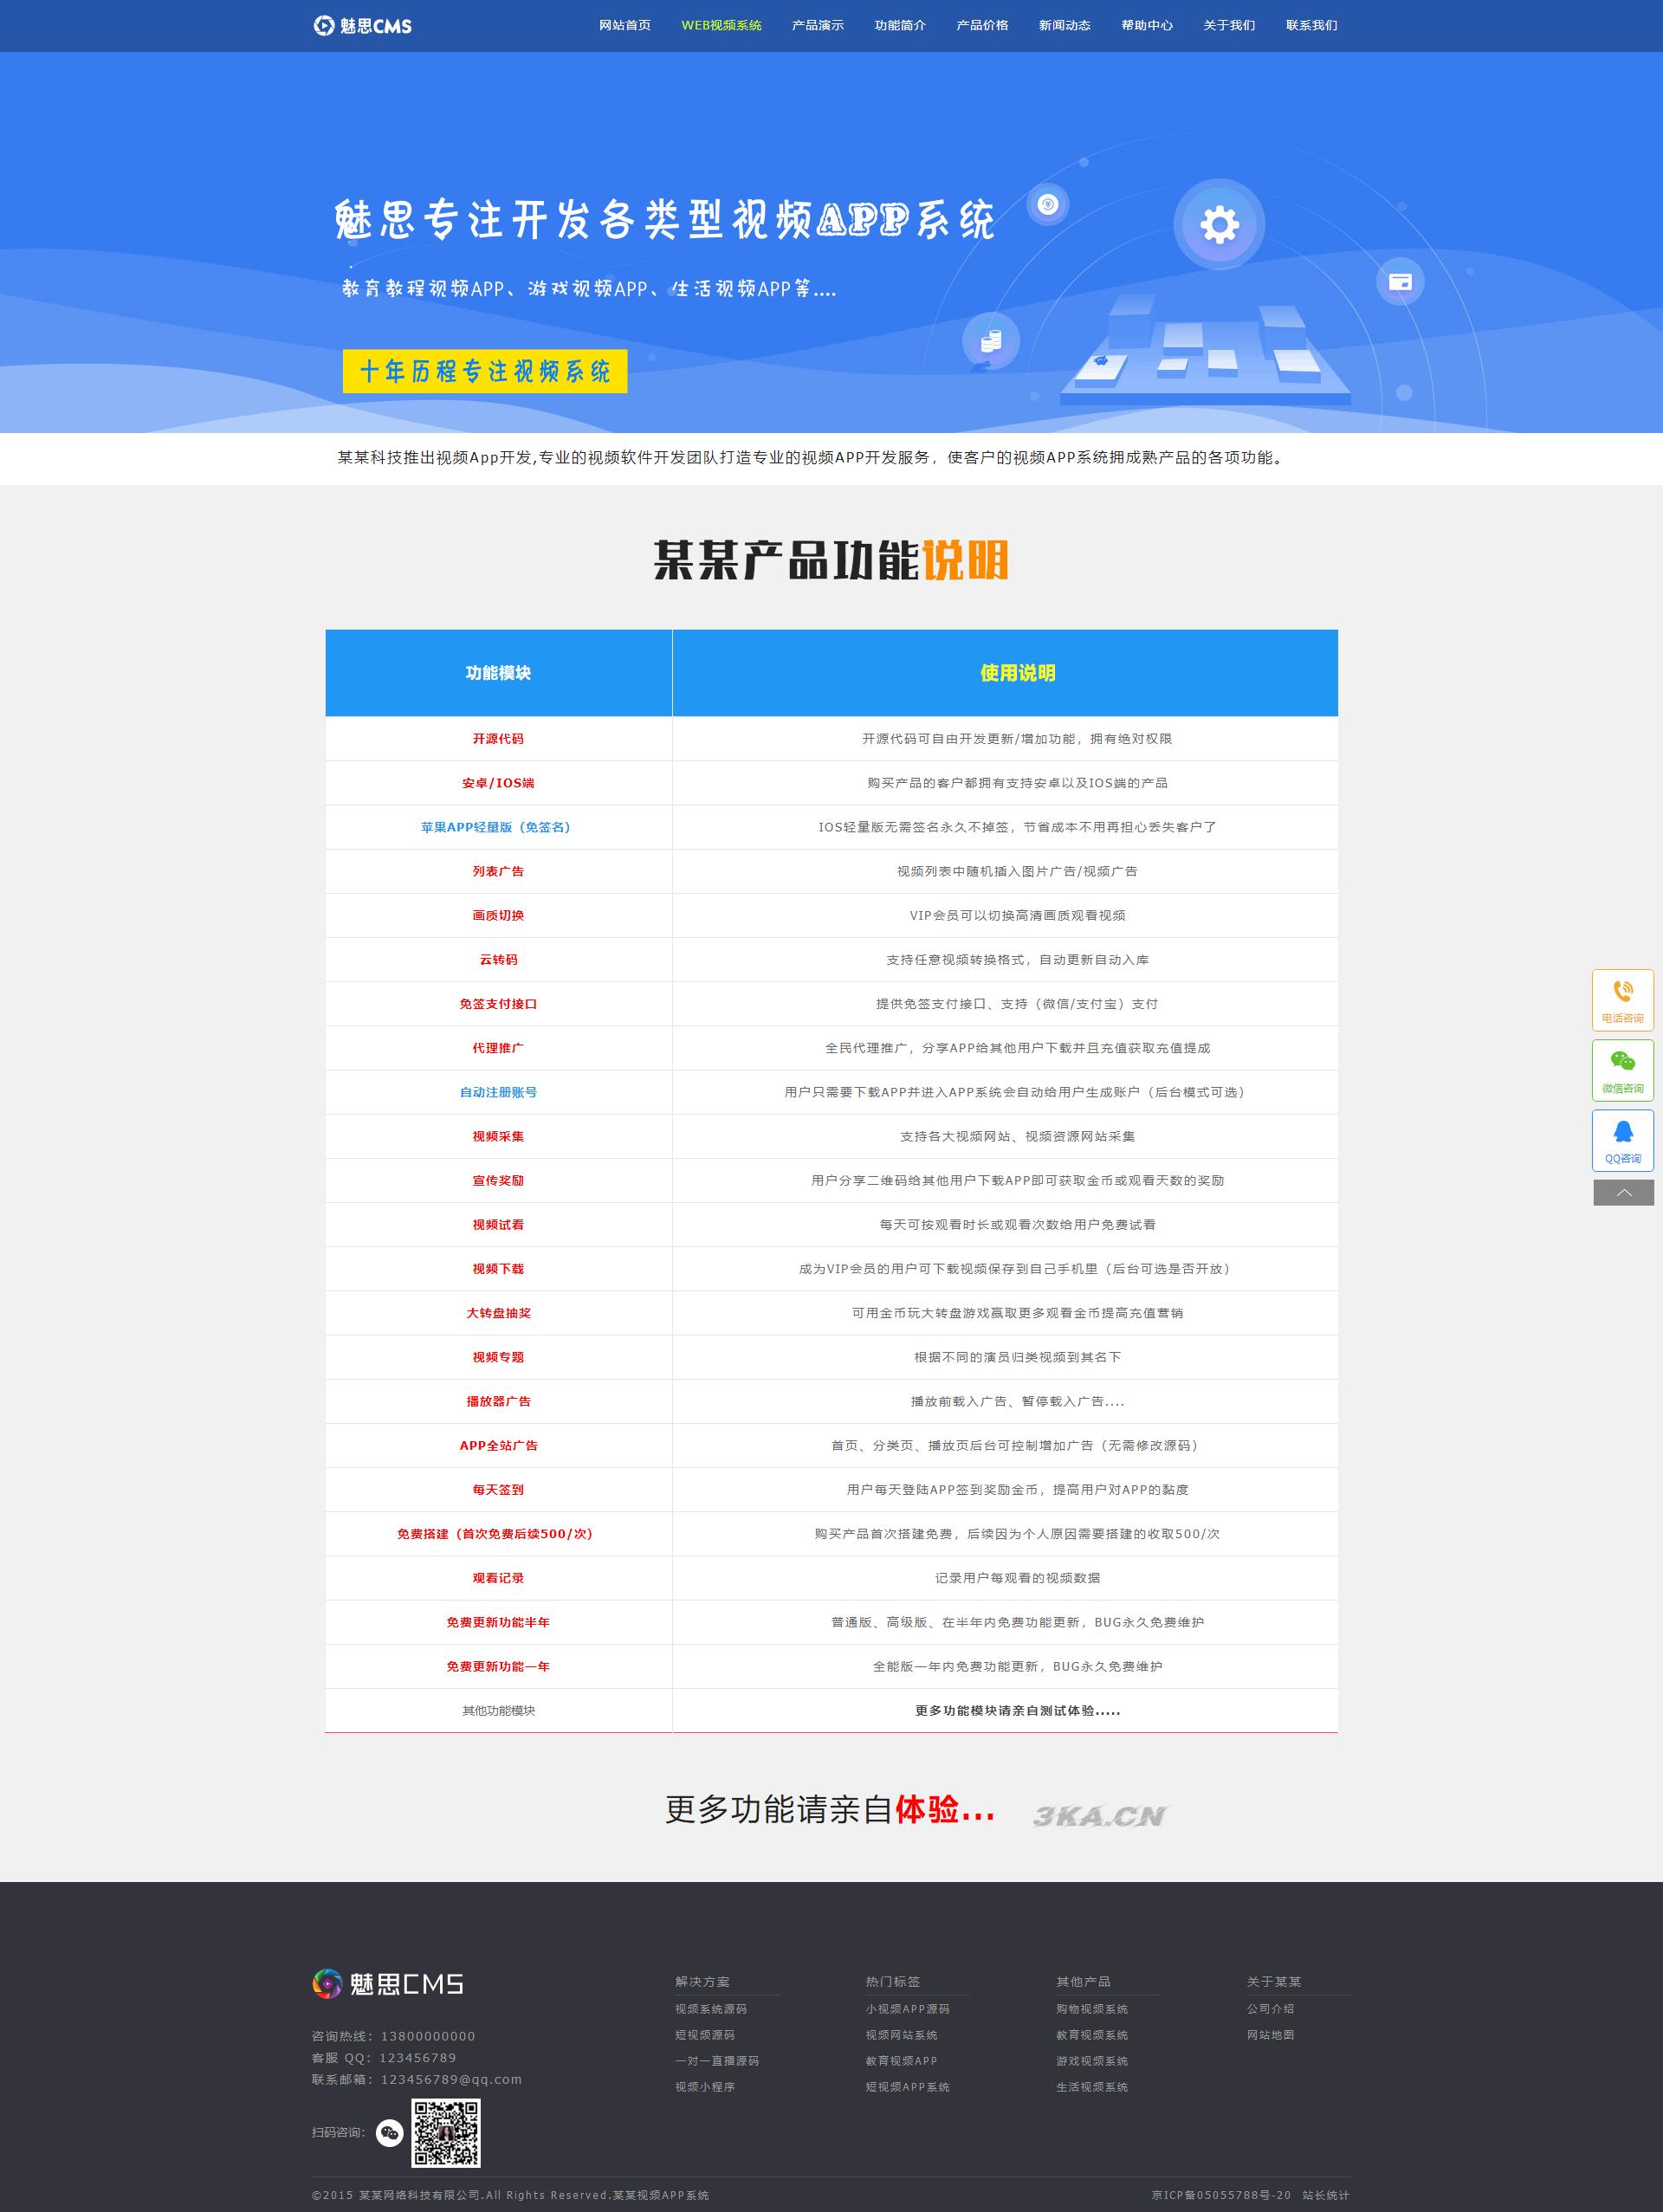Click the footer 魅思CMS colorful logo
Viewport: 1663px width, 2212px height.
(x=388, y=1983)
